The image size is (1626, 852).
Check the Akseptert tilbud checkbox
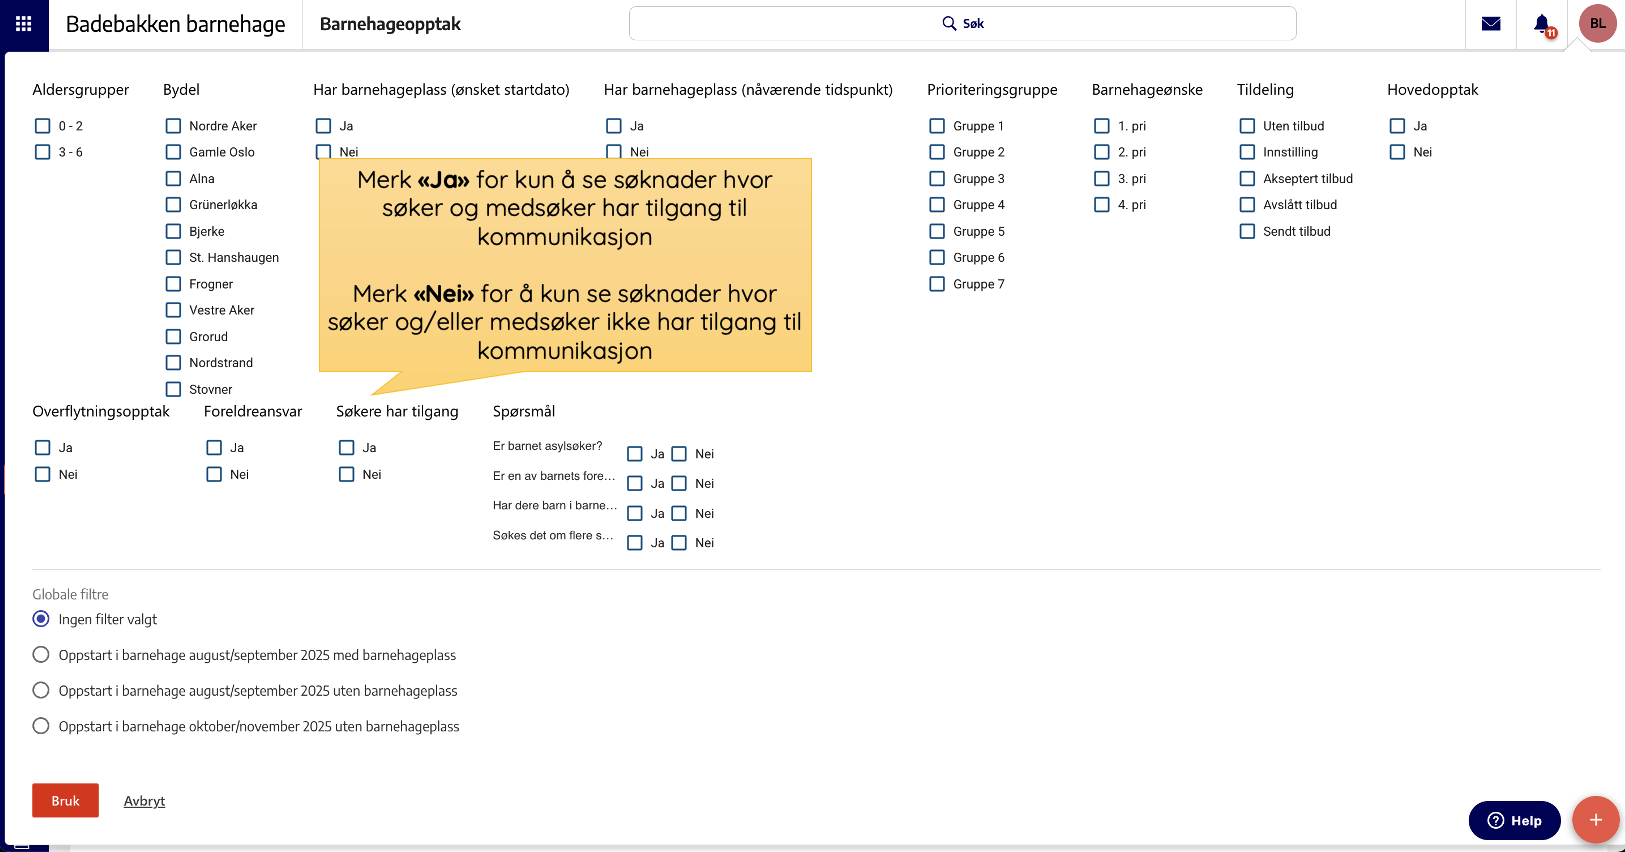click(x=1247, y=179)
